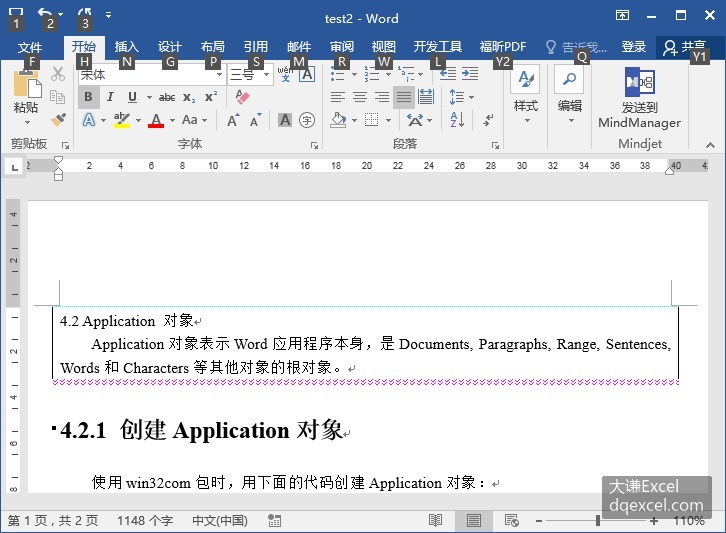
Task: Click the tell-me search box
Action: [x=576, y=47]
